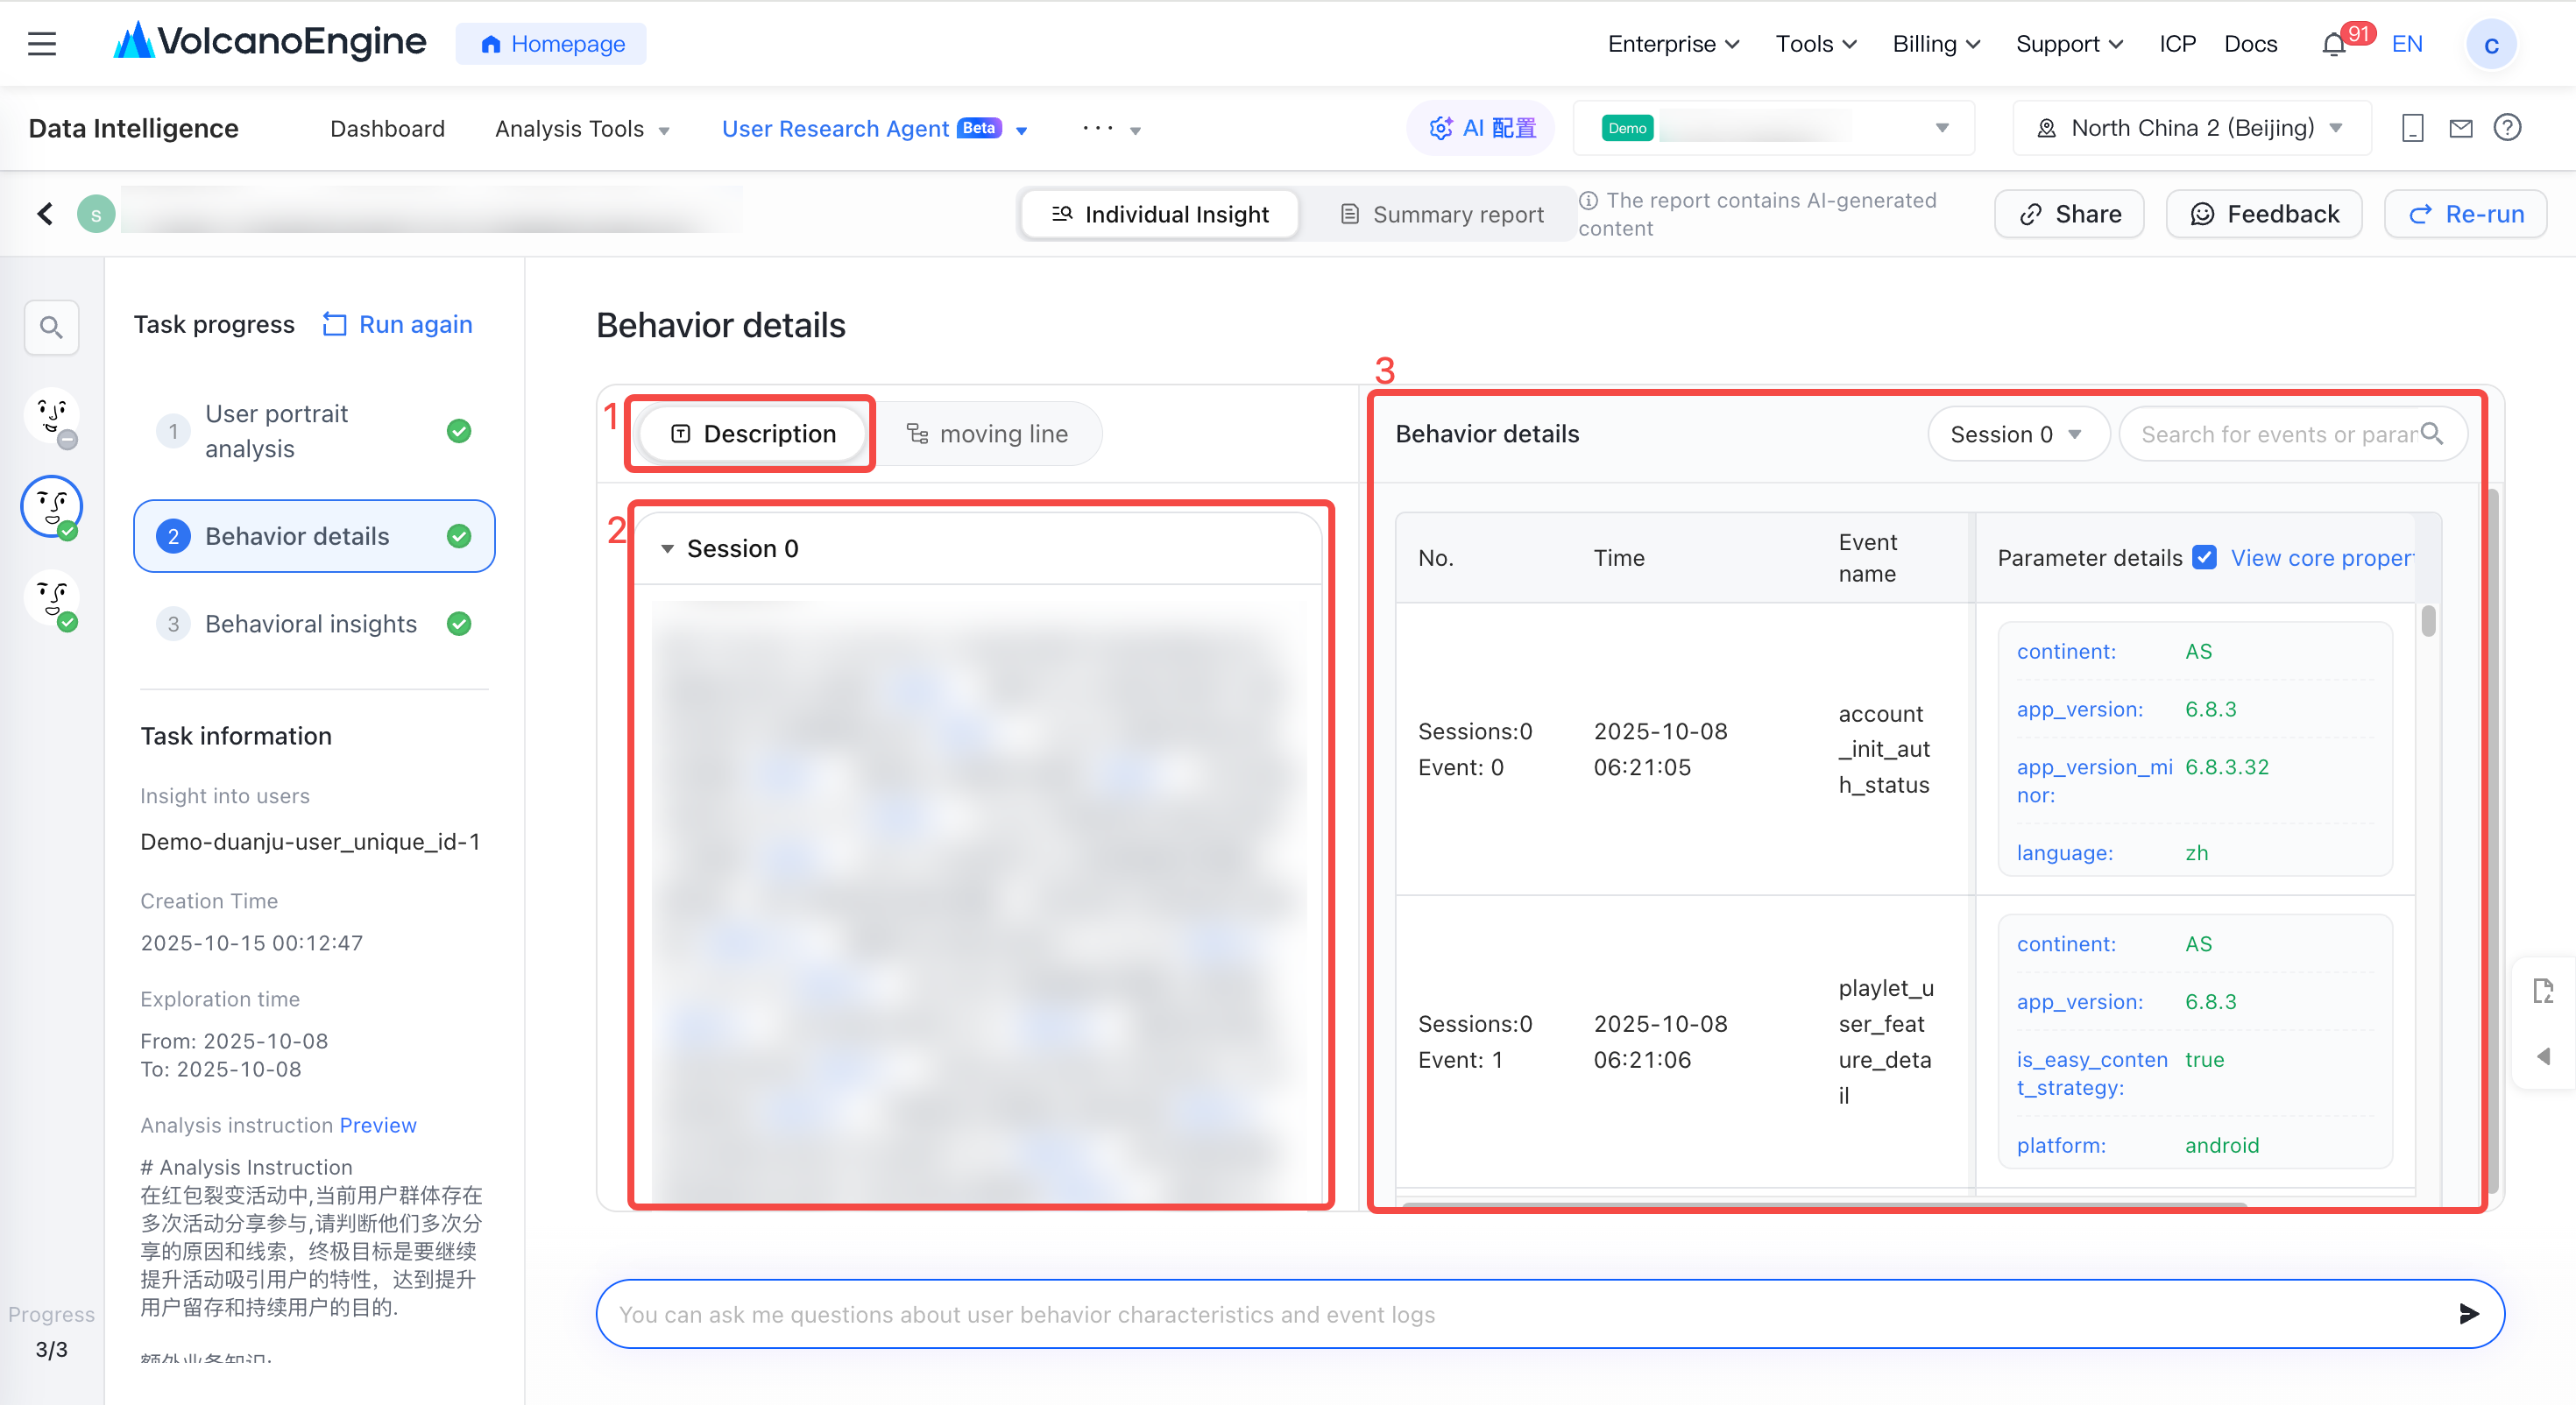Viewport: 2576px width, 1405px height.
Task: Open the mobile device icon
Action: pos(2412,128)
